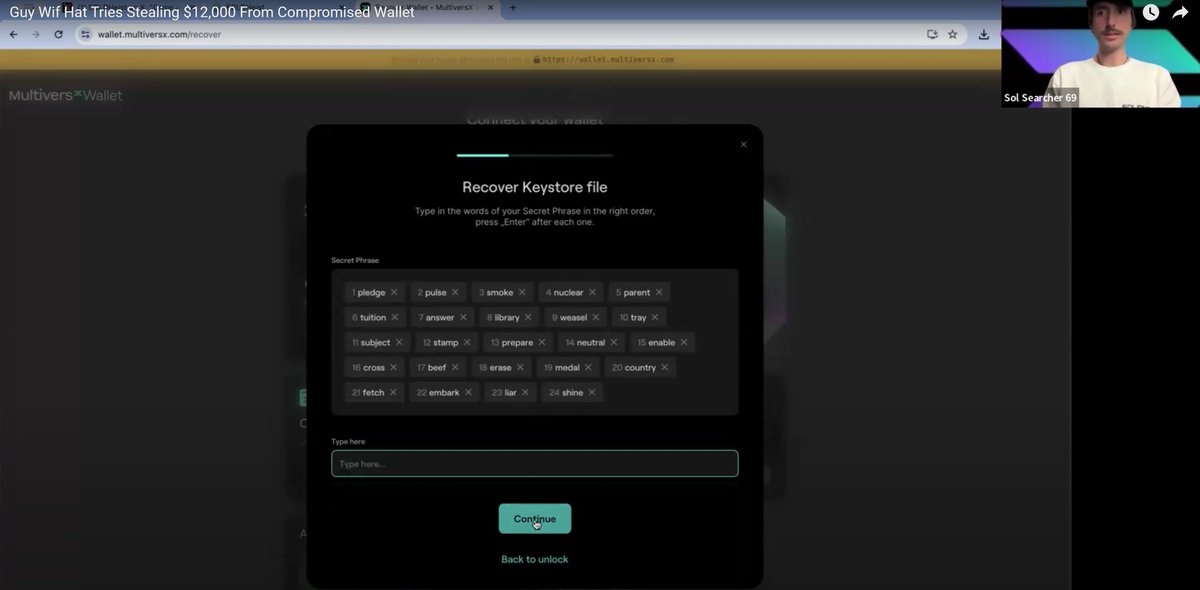This screenshot has height=590, width=1200.
Task: Remove the word nuclear from the phrase
Action: coord(592,292)
